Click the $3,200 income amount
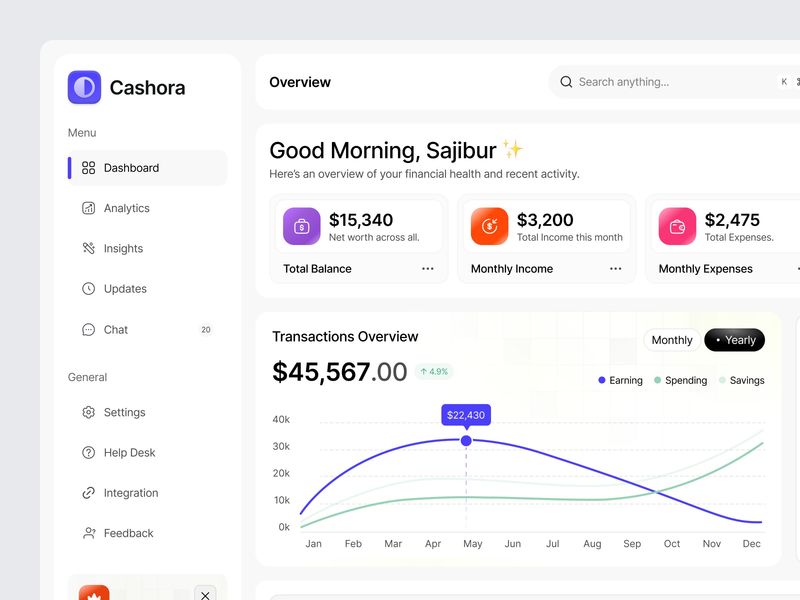Image resolution: width=800 pixels, height=600 pixels. pyautogui.click(x=545, y=220)
